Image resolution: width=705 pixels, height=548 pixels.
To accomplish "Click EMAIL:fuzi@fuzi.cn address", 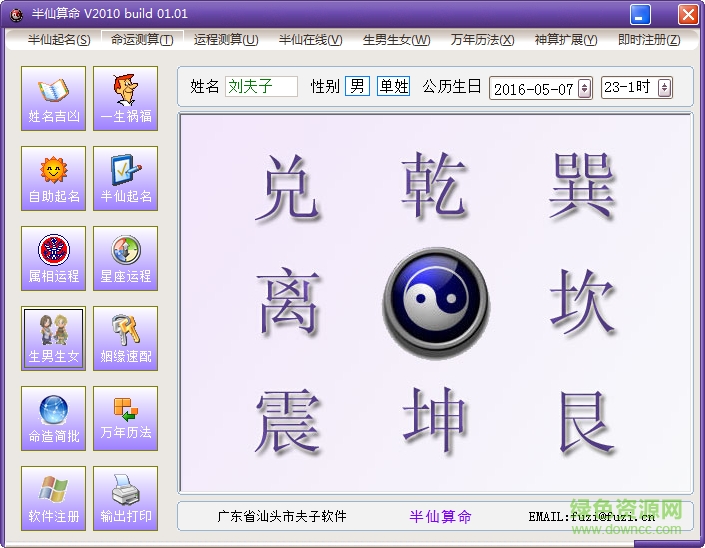I will point(592,517).
